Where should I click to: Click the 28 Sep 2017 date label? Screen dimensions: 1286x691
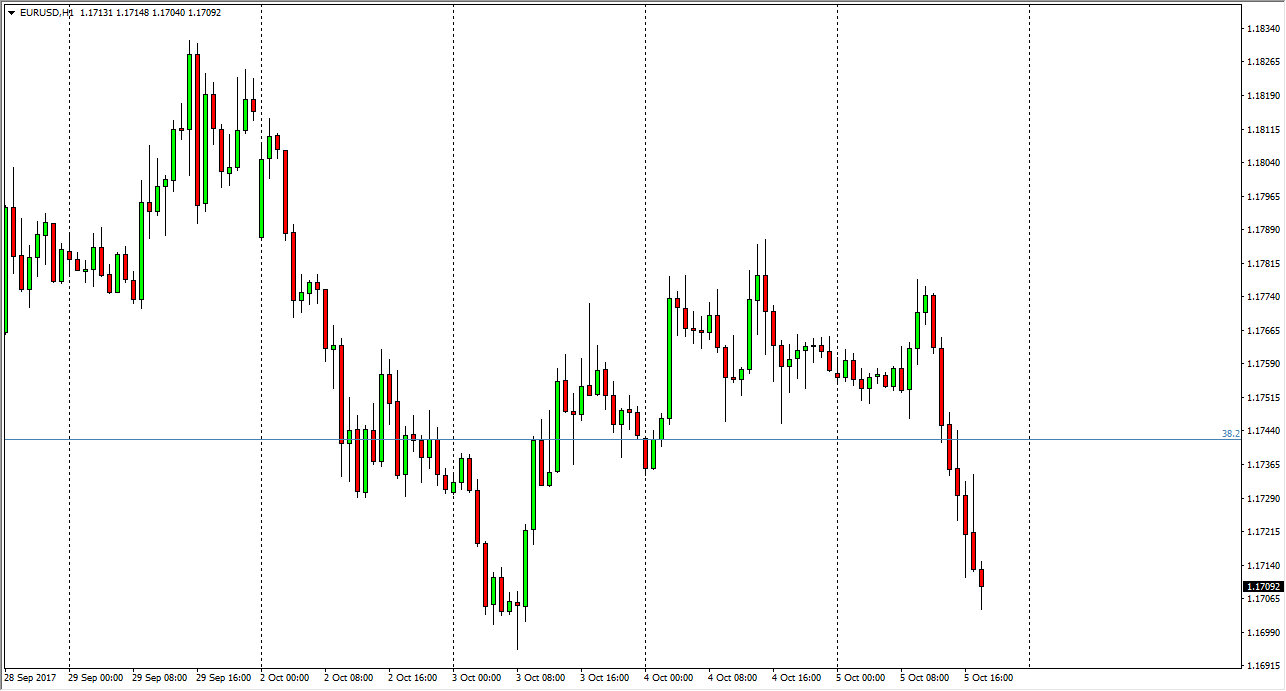point(30,678)
